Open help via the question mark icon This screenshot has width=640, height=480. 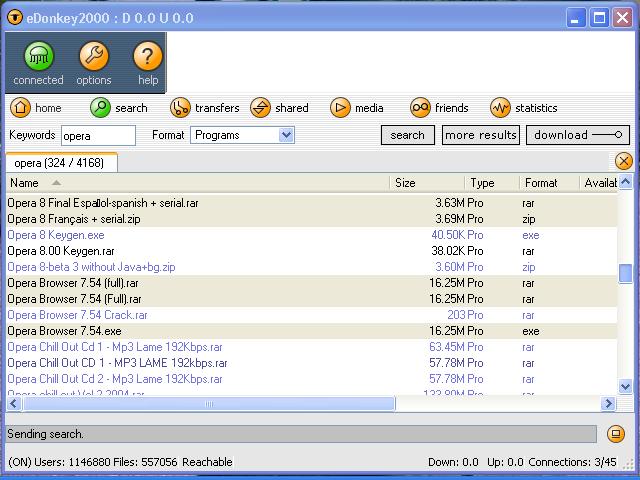click(148, 56)
